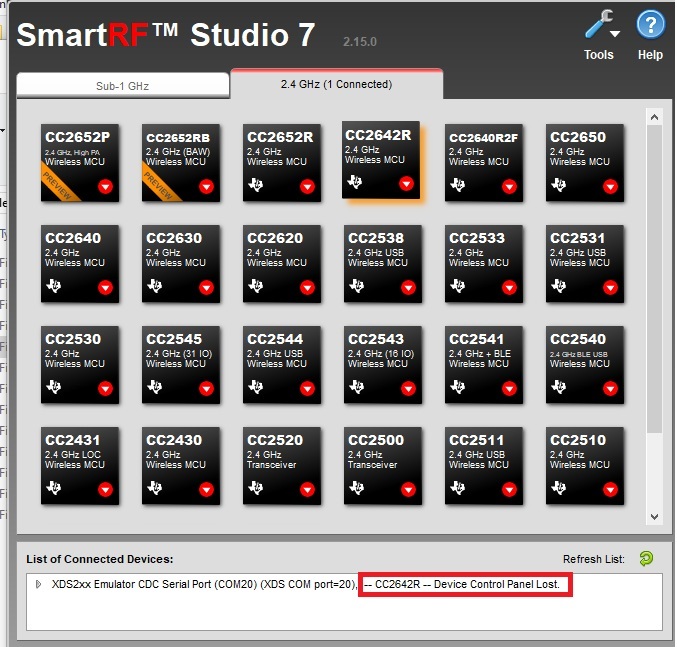The width and height of the screenshot is (677, 647).
Task: Click the TI logo on CC2545 tile
Action: click(x=155, y=387)
